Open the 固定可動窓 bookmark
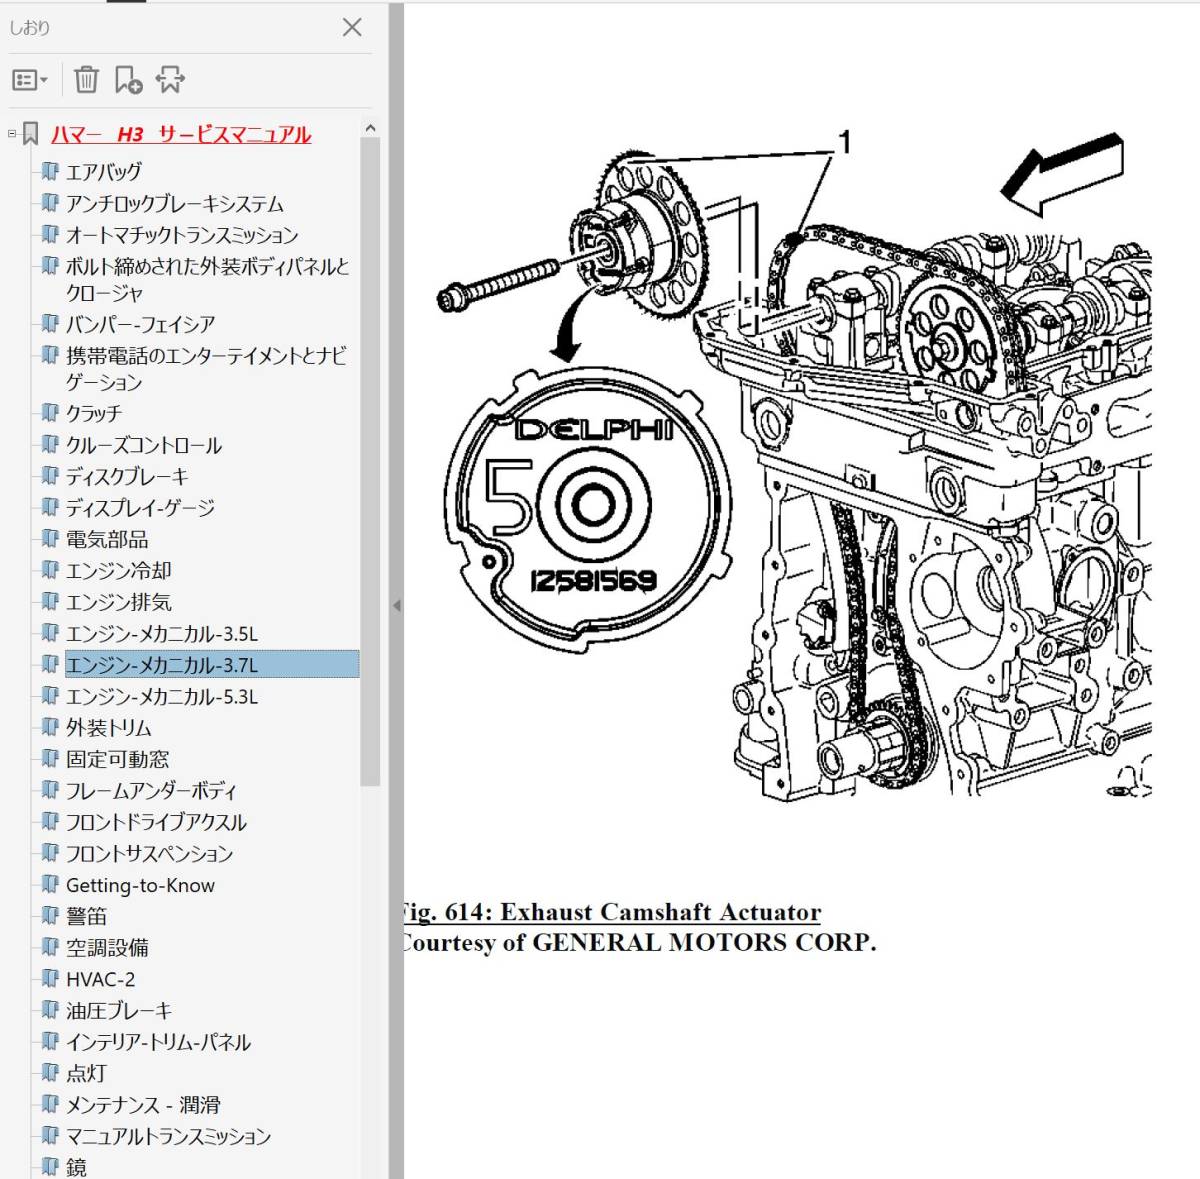The height and width of the screenshot is (1179, 1200). click(118, 759)
